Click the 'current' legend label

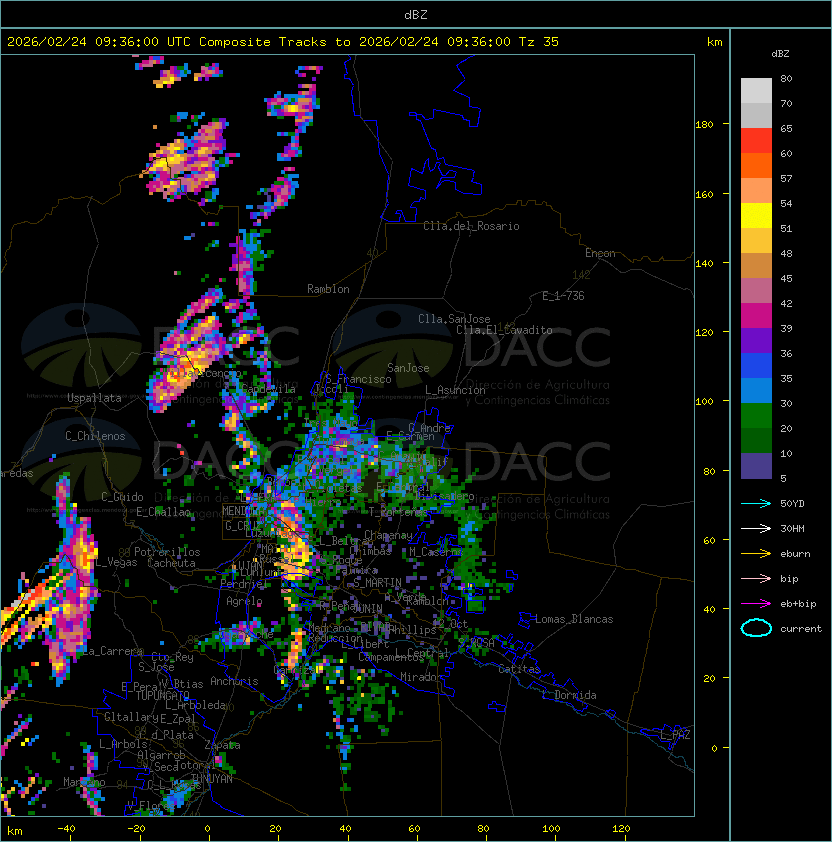801,629
